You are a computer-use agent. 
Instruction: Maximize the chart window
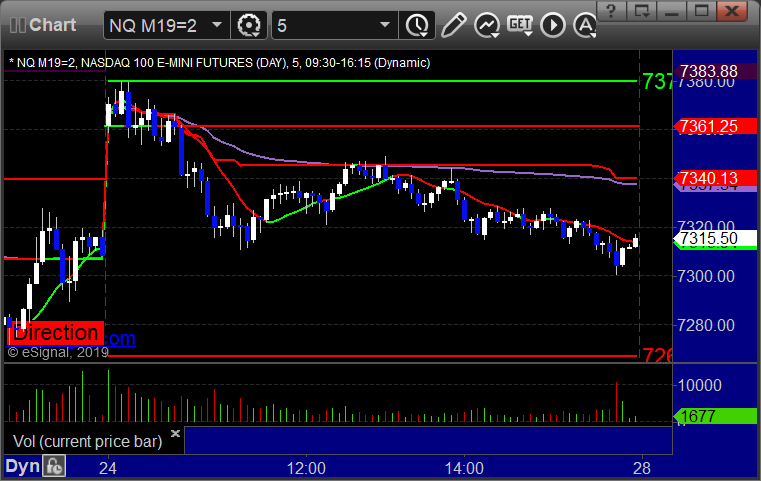(x=702, y=11)
